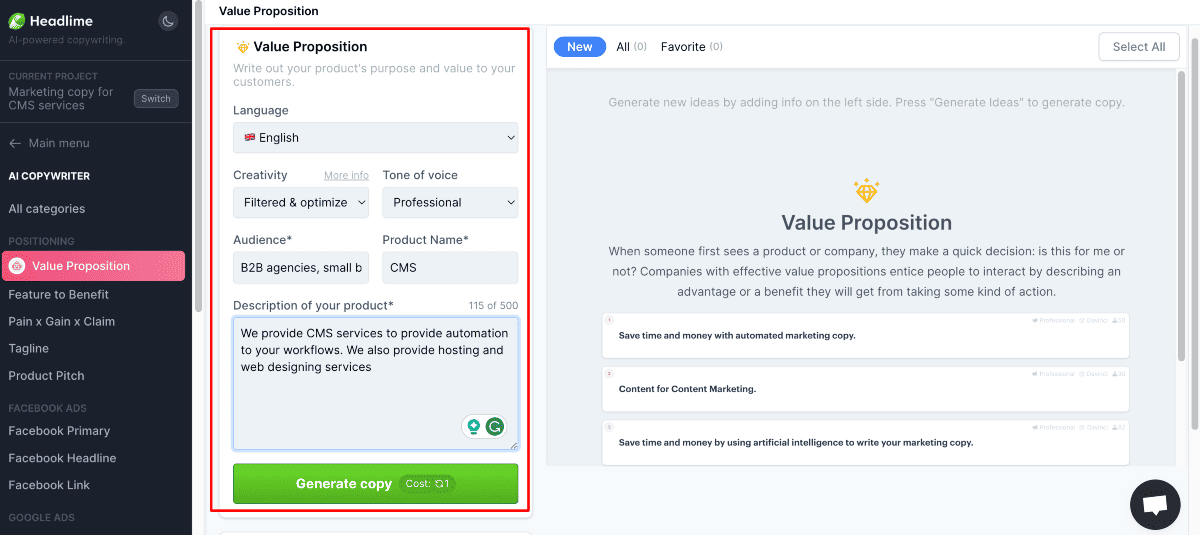Click the Select All button
Screen dimensions: 1200x535
click(1138, 47)
